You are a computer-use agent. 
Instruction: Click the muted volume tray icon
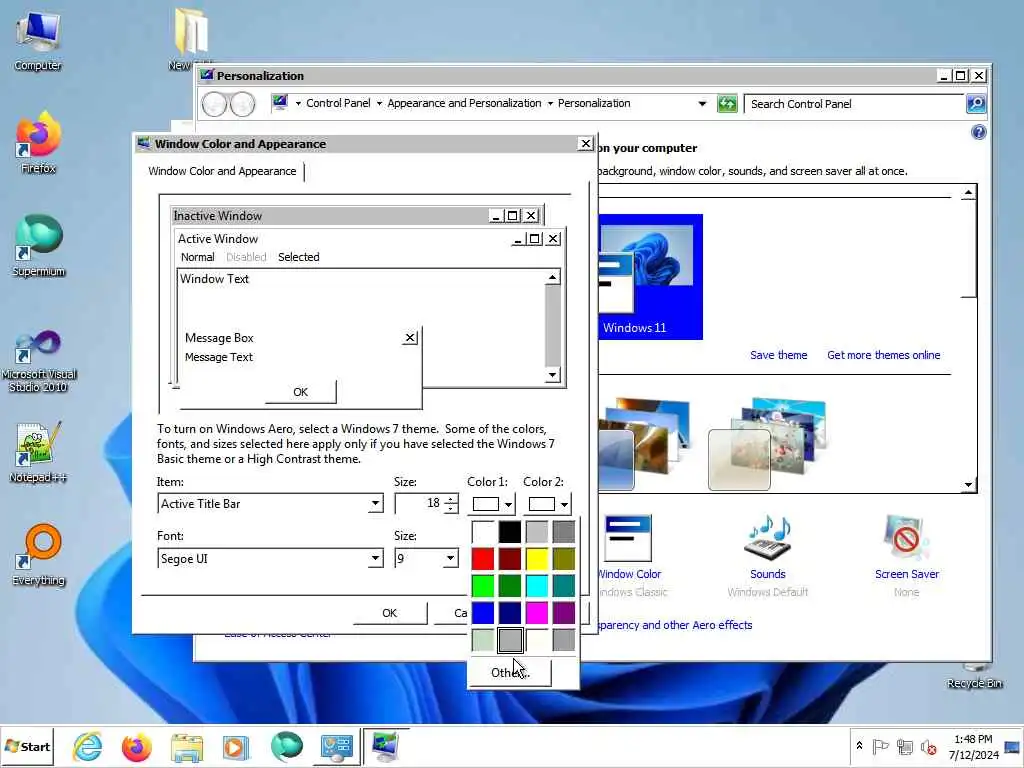[928, 746]
